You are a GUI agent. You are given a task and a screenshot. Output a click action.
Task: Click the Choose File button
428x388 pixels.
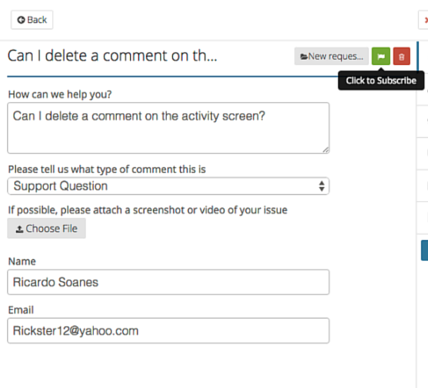pyautogui.click(x=47, y=228)
